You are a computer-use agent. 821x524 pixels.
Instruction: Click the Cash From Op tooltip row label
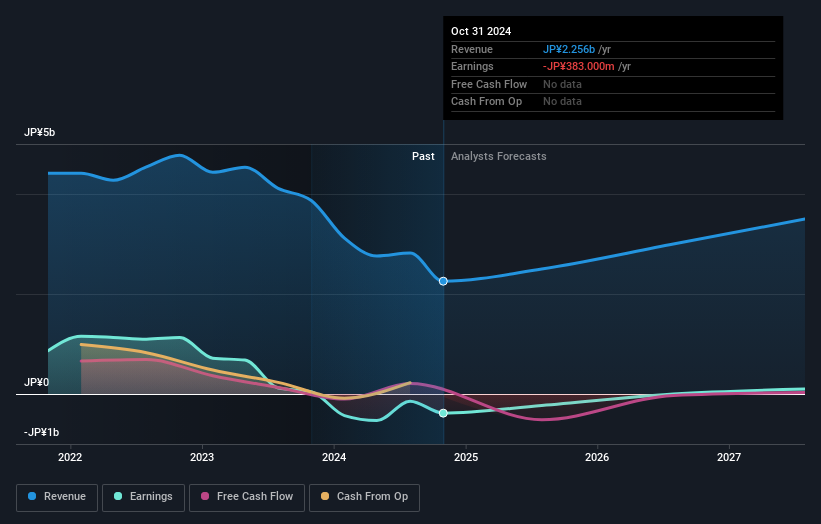(486, 102)
